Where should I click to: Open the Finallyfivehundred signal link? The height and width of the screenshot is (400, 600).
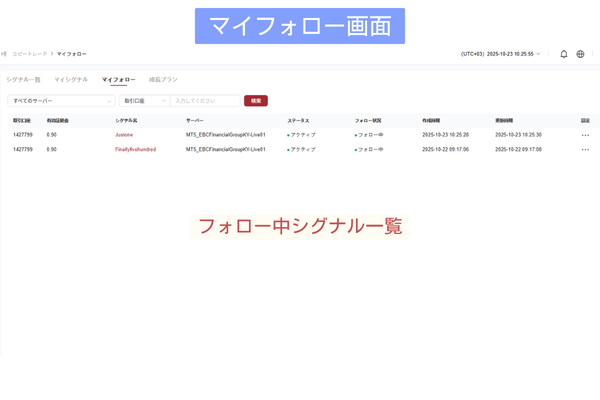click(x=136, y=149)
